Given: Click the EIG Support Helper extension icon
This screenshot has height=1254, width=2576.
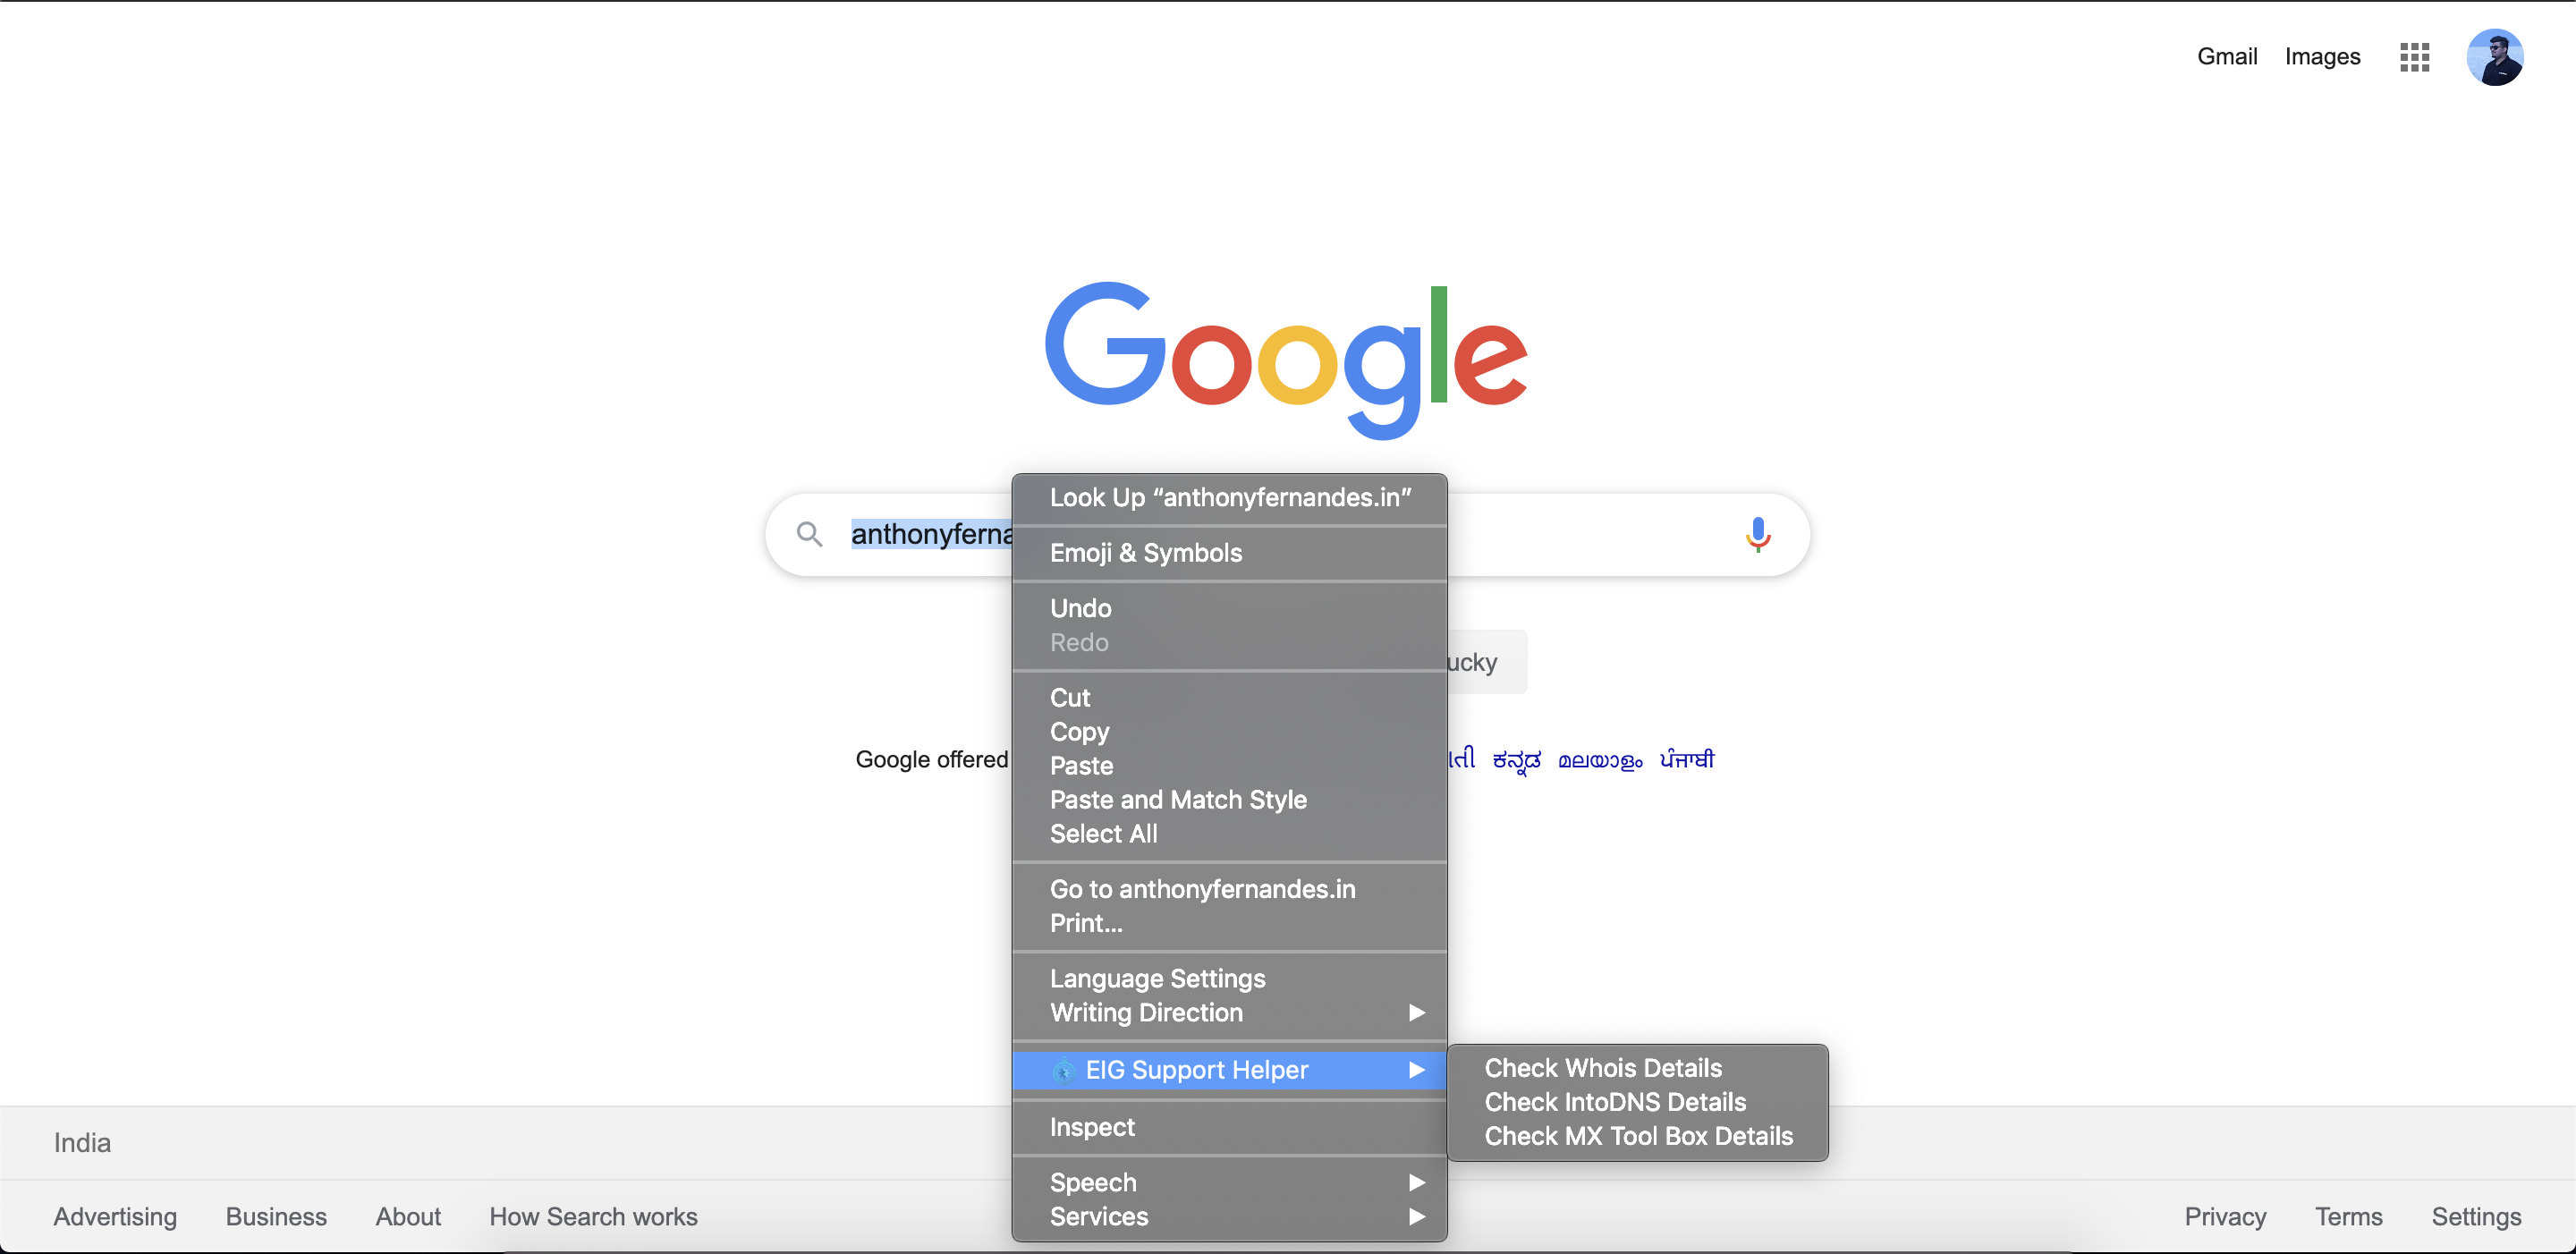Looking at the screenshot, I should click(x=1064, y=1070).
